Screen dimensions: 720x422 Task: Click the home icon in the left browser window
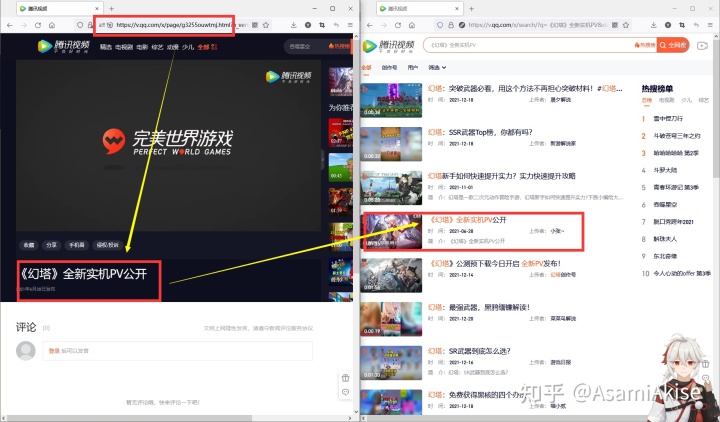click(x=52, y=25)
